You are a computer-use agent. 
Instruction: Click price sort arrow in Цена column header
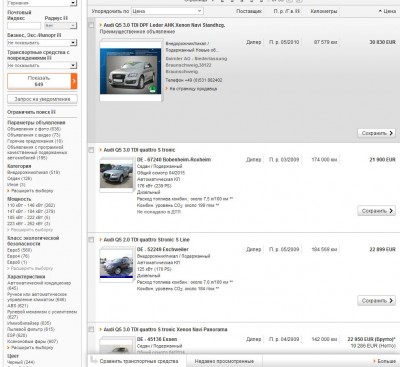point(380,11)
